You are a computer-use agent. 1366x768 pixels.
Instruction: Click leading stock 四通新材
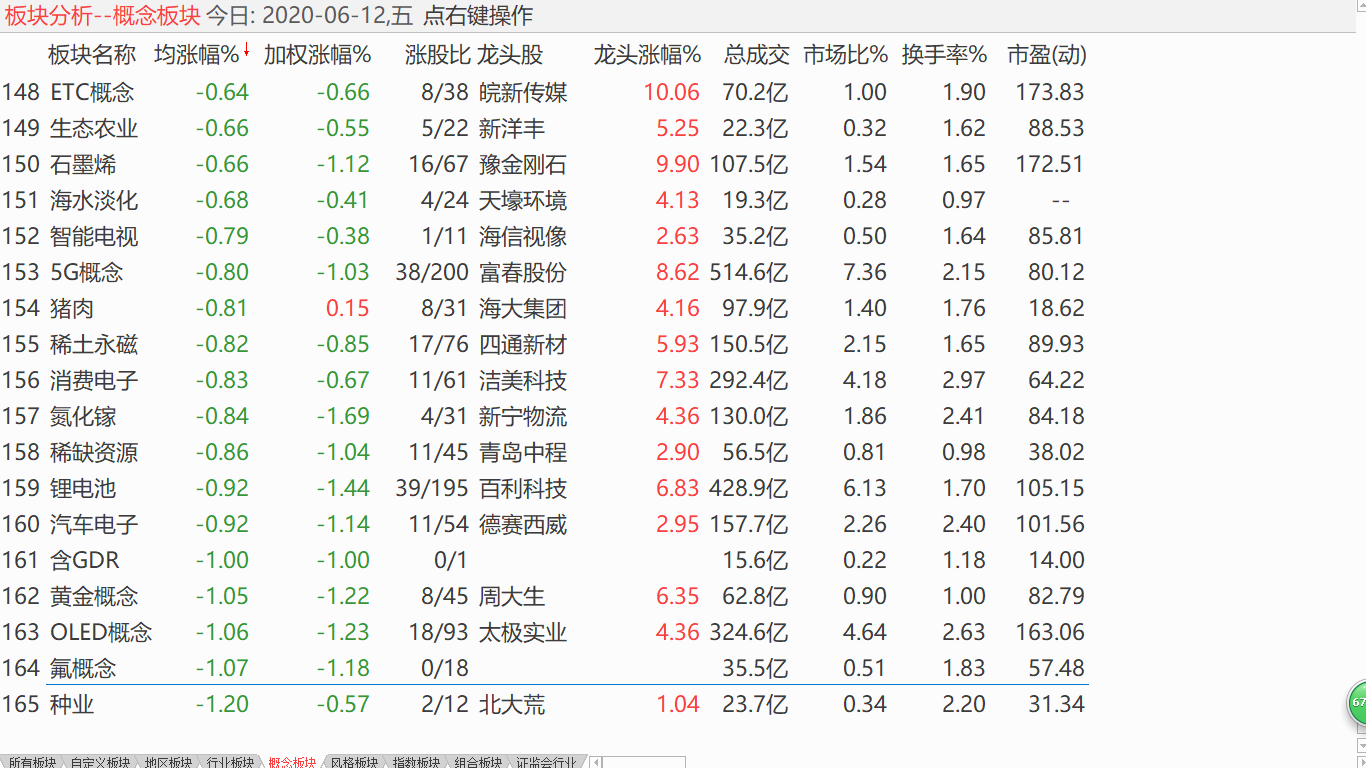point(523,344)
